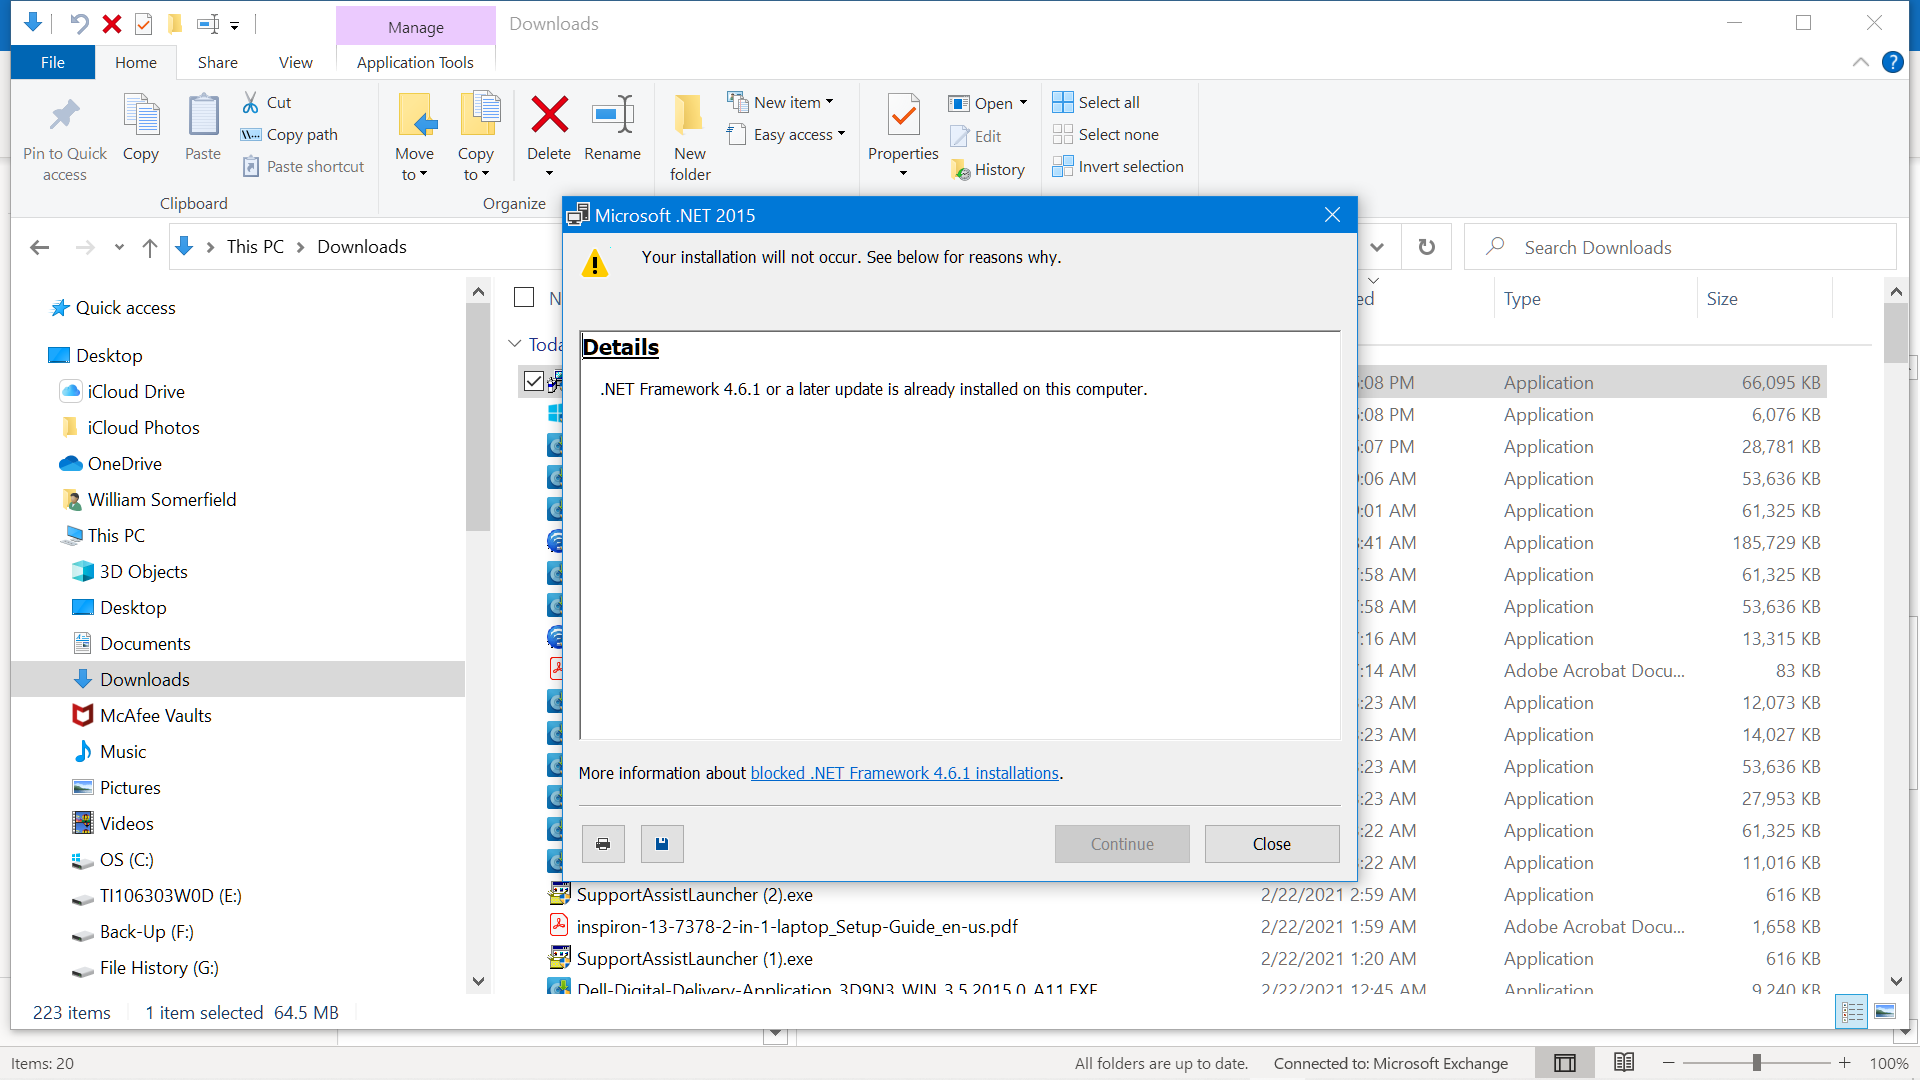Switch to the View ribbon tab
1920x1080 pixels.
pos(296,62)
